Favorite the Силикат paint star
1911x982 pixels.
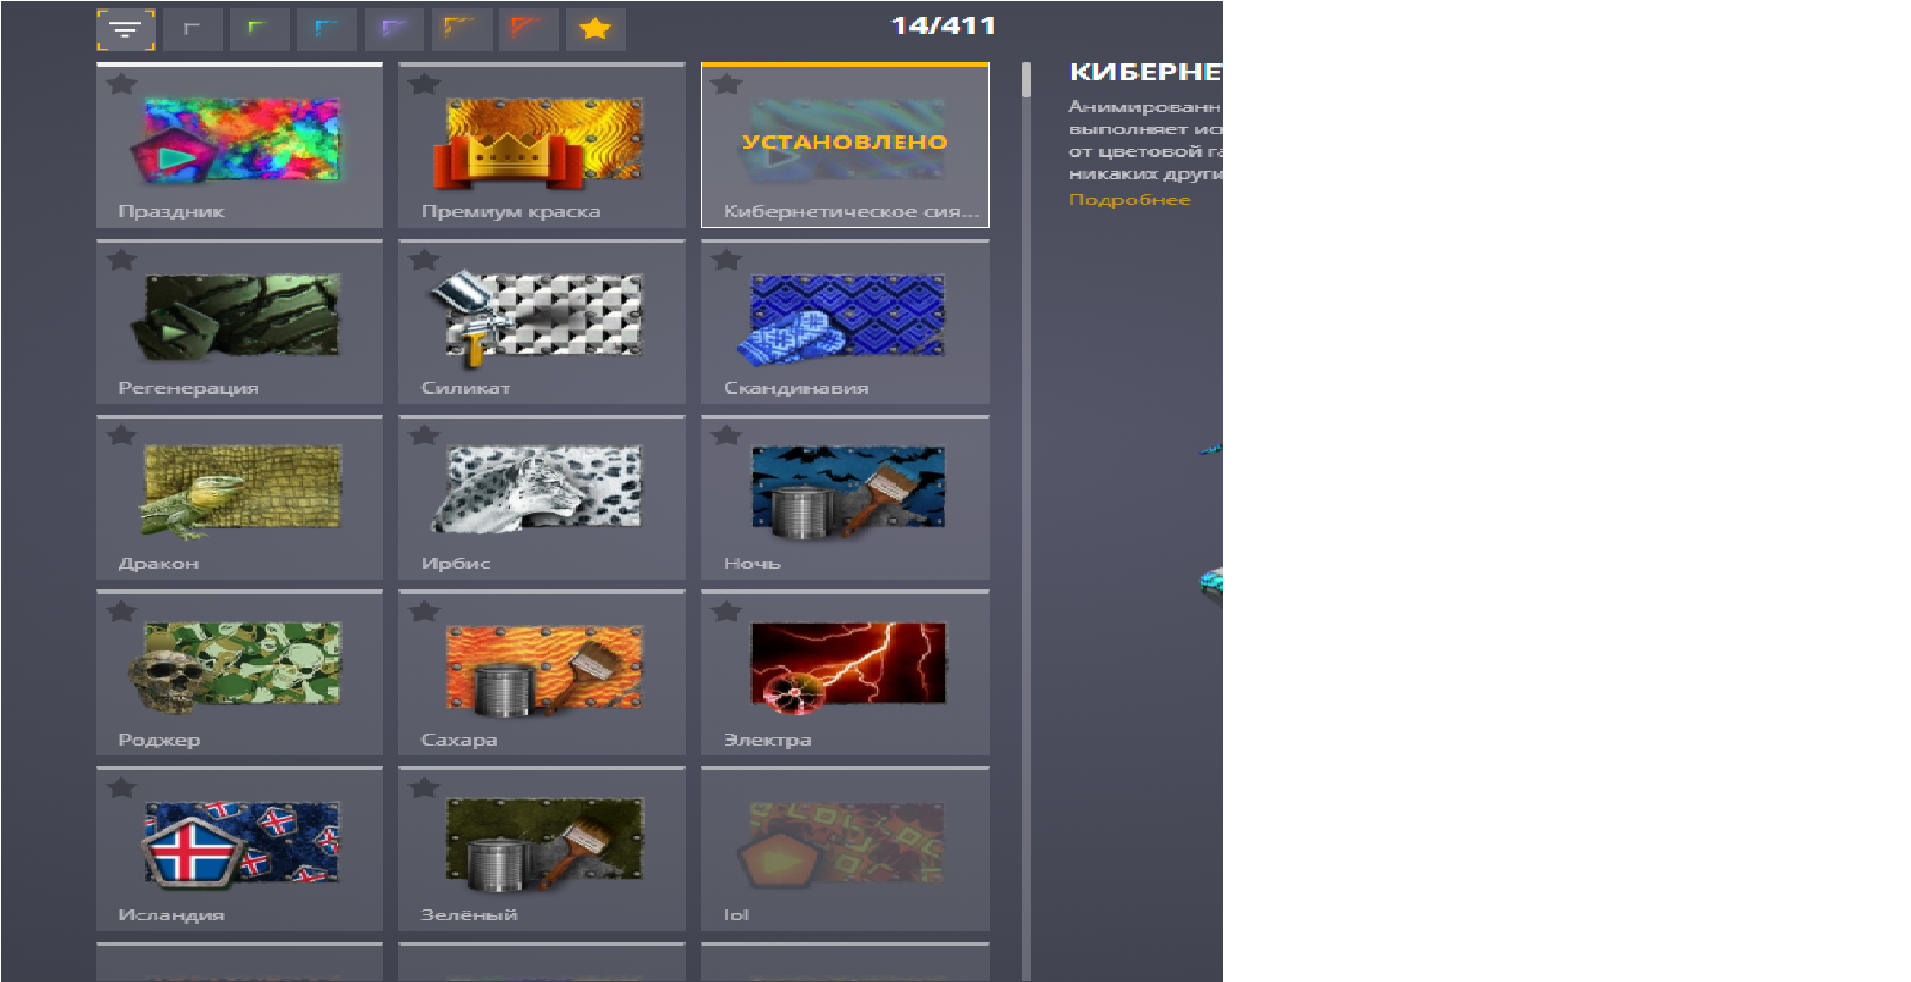[x=424, y=260]
